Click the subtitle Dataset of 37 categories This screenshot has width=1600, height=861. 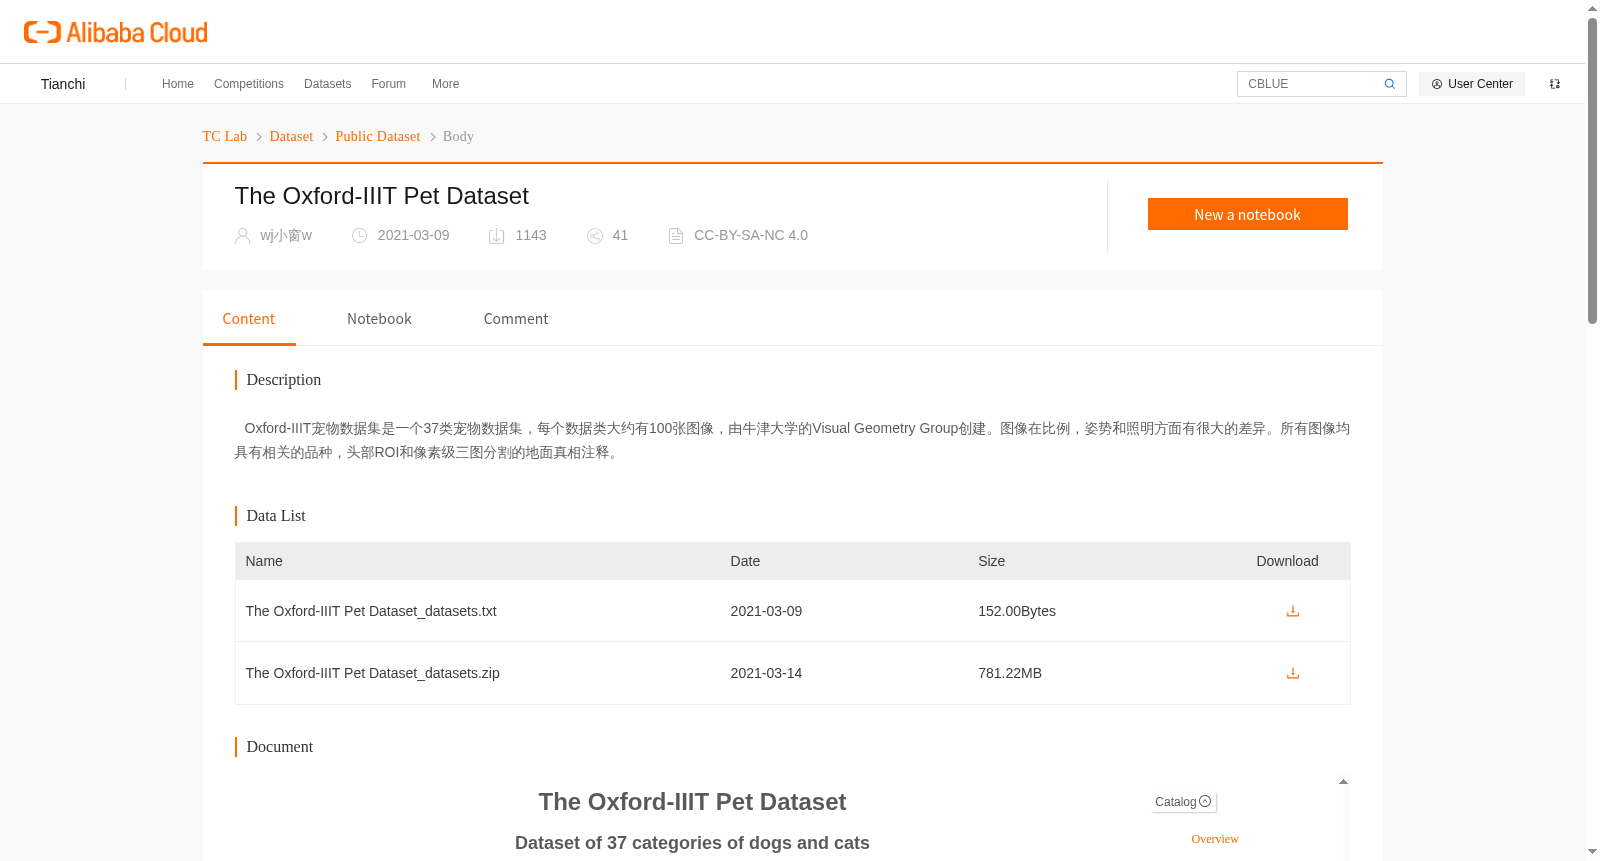(x=692, y=843)
